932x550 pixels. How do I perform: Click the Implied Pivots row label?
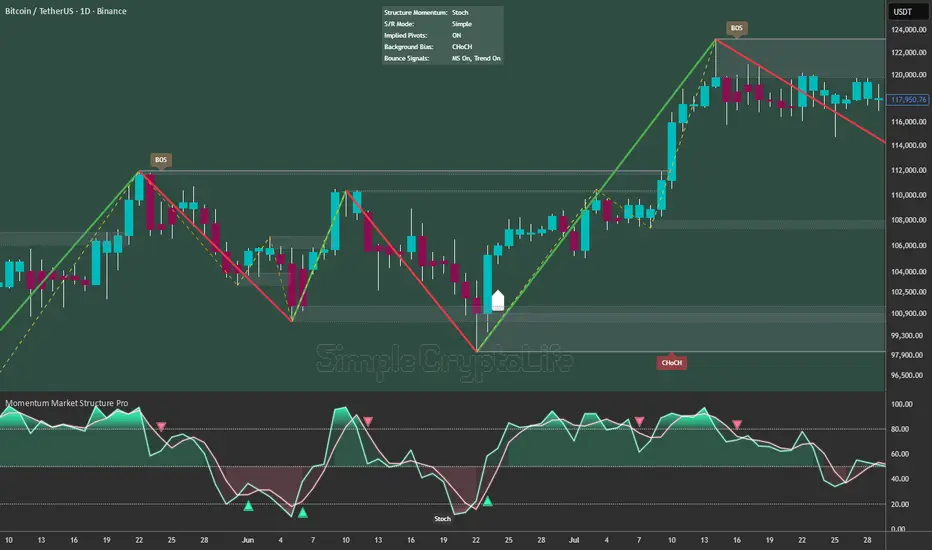point(405,35)
